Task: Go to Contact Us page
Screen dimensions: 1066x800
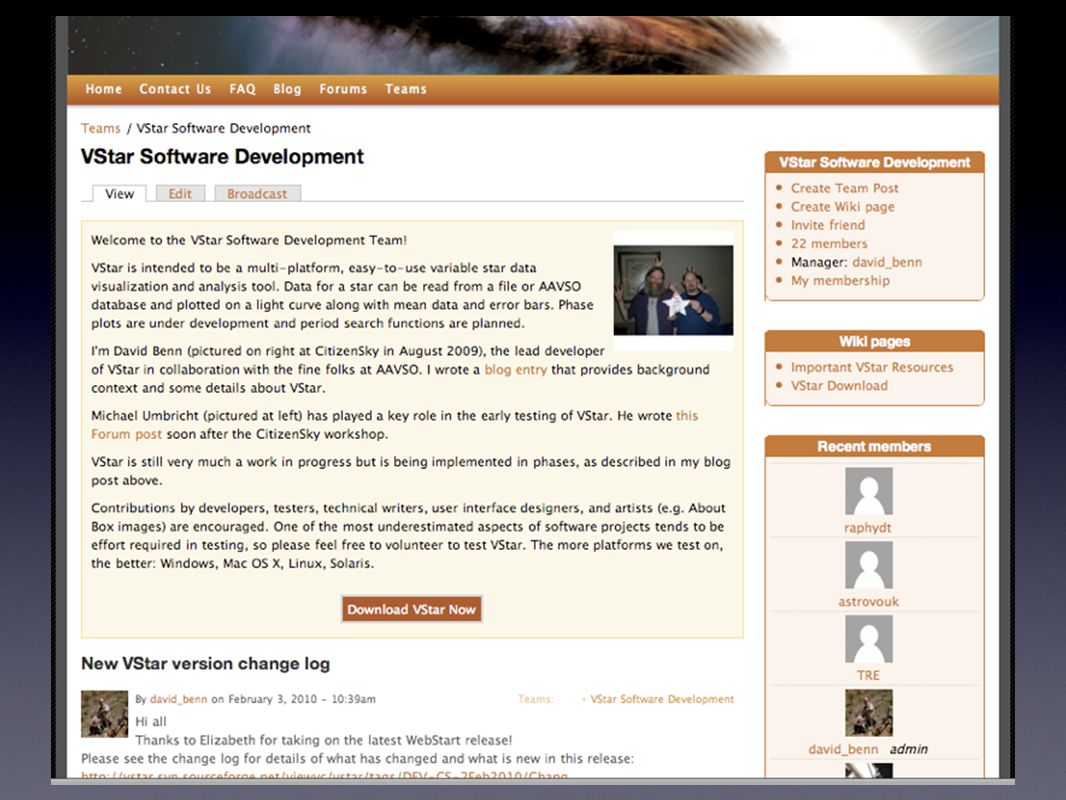Action: tap(175, 89)
